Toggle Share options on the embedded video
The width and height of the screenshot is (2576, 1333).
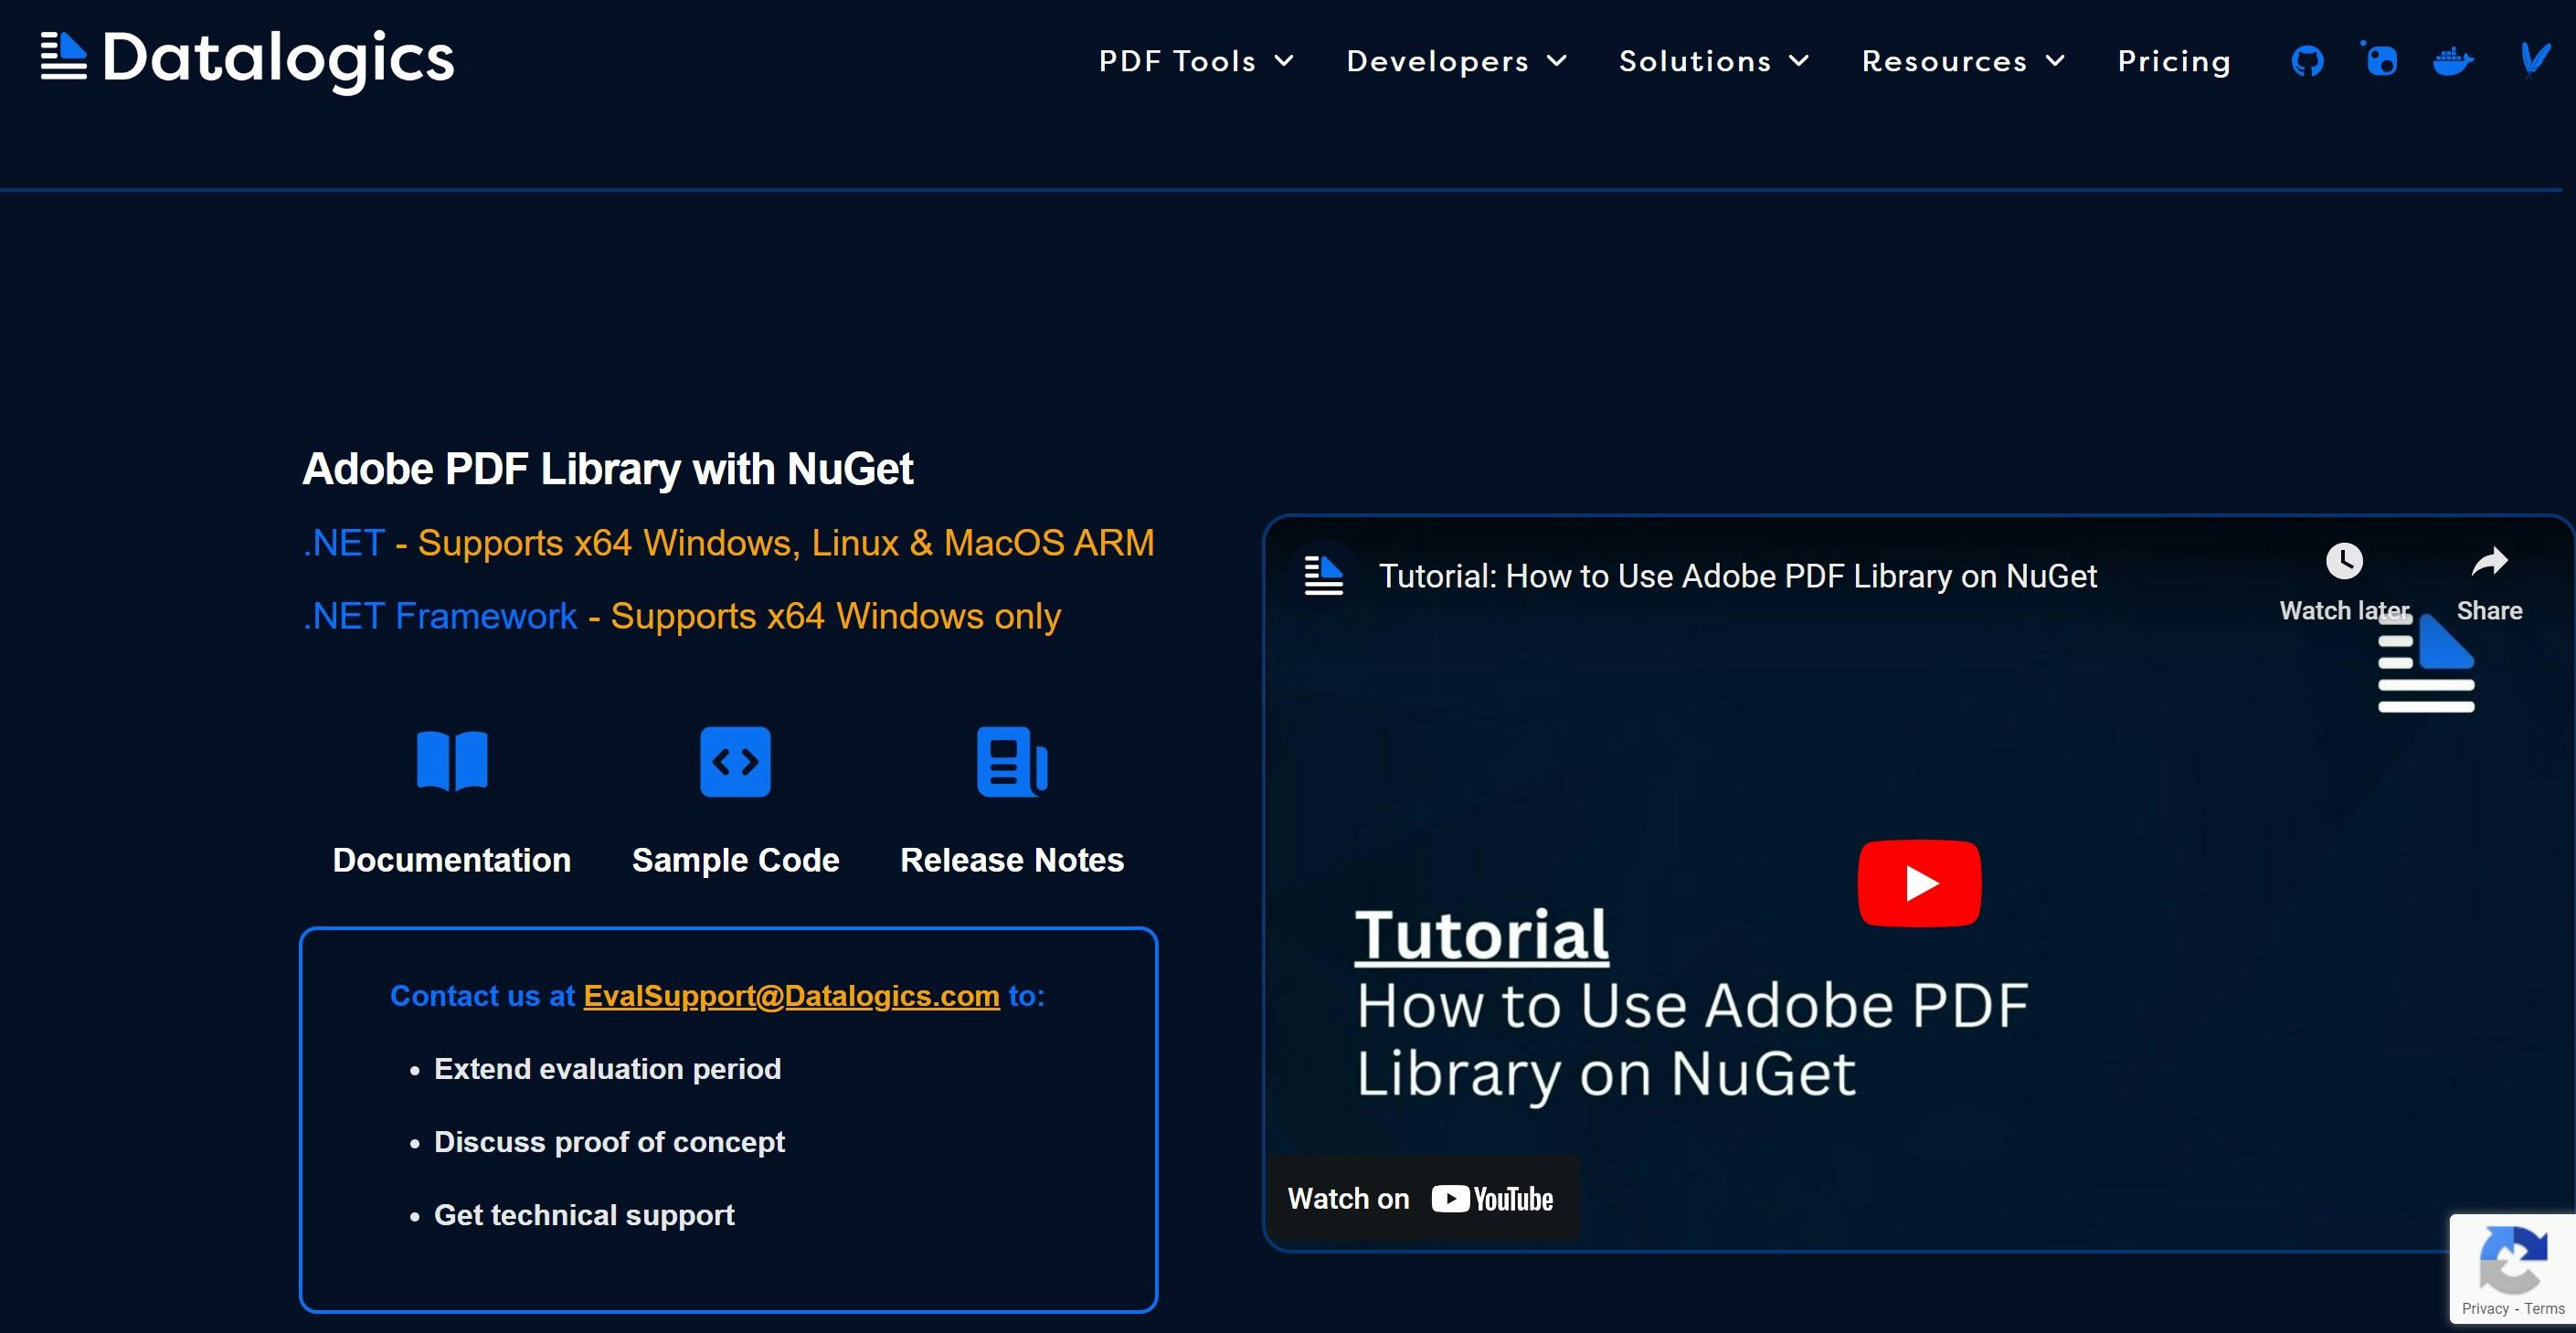point(2489,560)
